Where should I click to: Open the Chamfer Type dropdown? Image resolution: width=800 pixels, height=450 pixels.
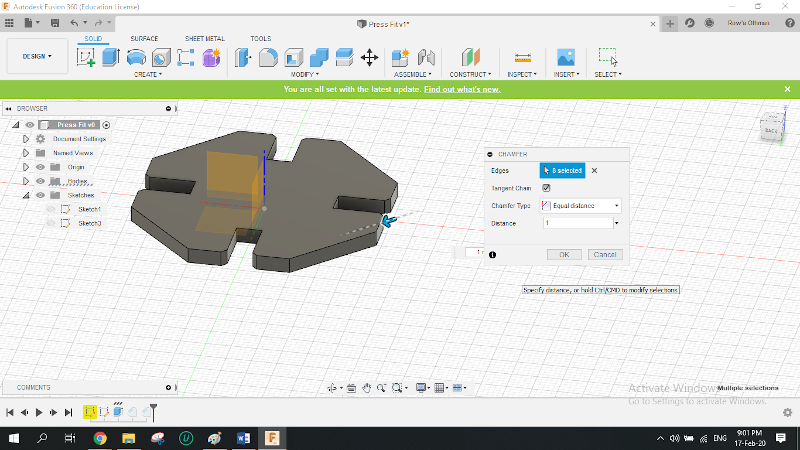click(x=581, y=206)
